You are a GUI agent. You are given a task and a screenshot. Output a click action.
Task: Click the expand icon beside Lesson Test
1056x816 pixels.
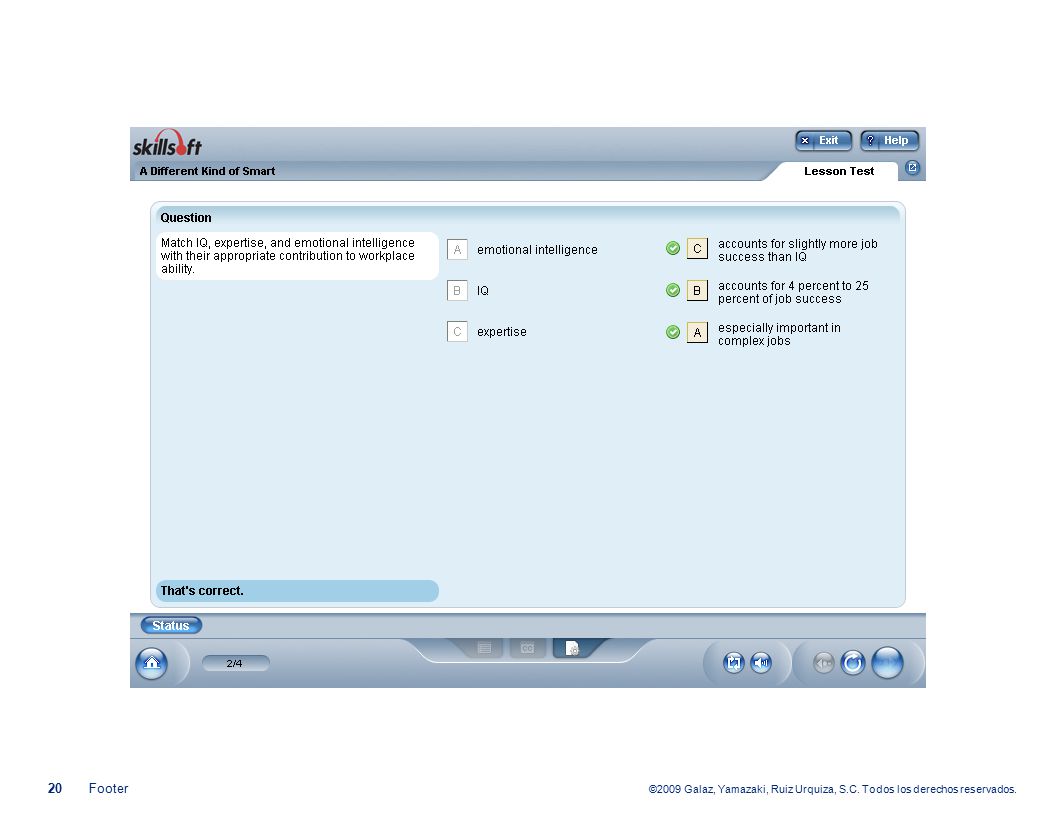pyautogui.click(x=912, y=168)
